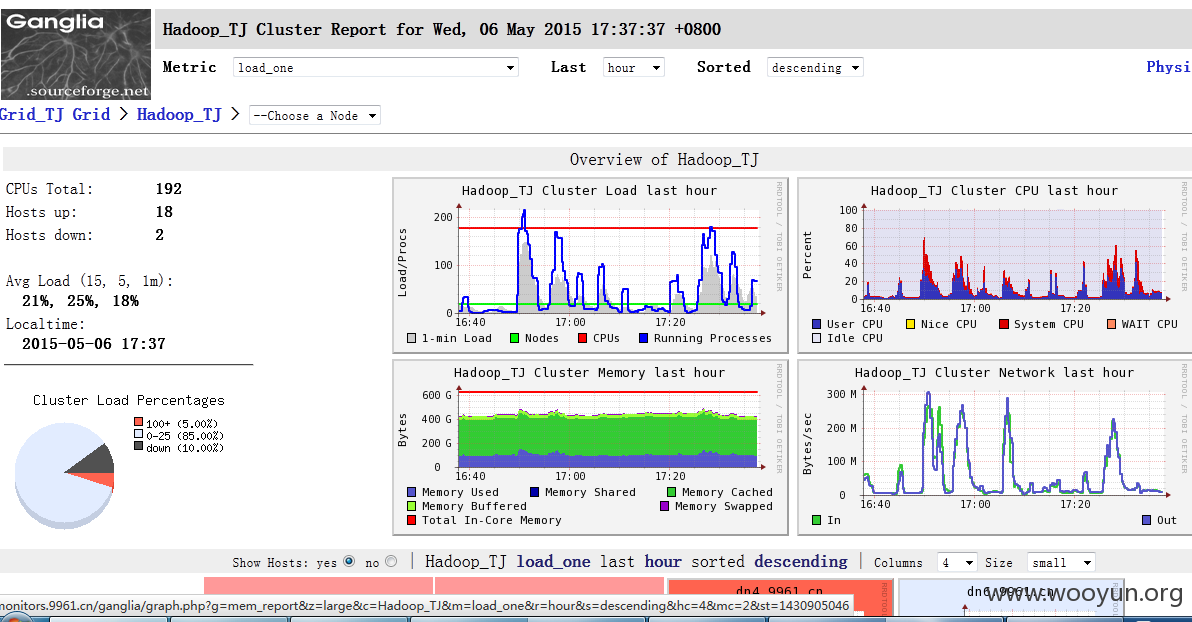1192x622 pixels.
Task: Click the Cluster Load Percentages pie chart
Action: 65,475
